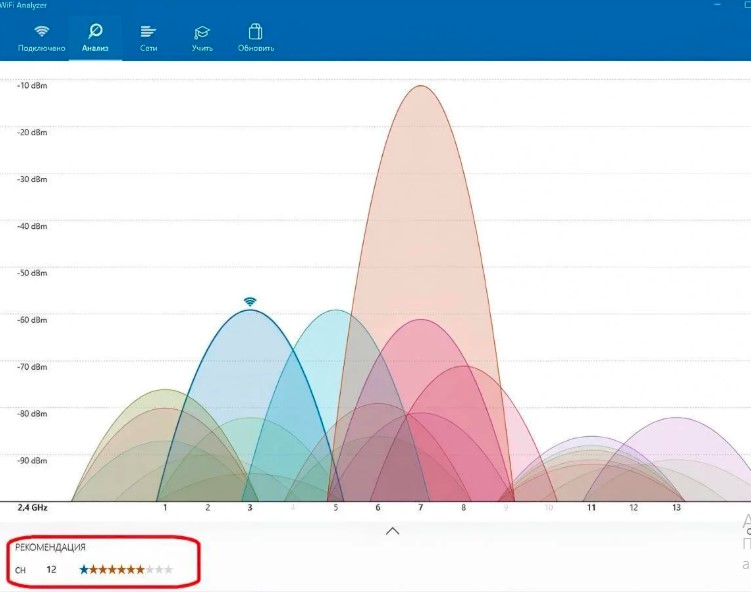
Task: Click the -10 dBm axis label
Action: pyautogui.click(x=32, y=86)
